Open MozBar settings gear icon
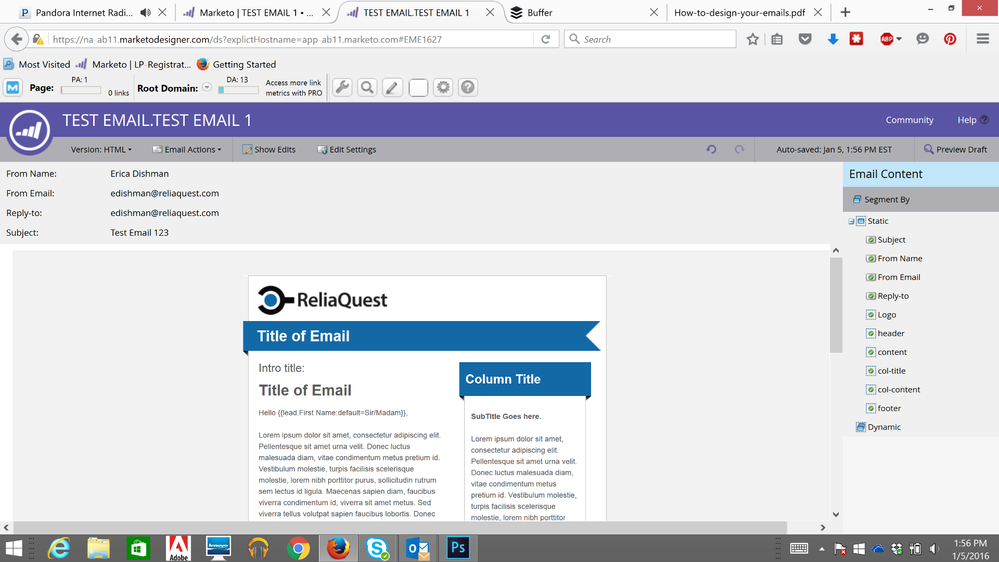Viewport: 999px width, 562px height. [x=443, y=87]
